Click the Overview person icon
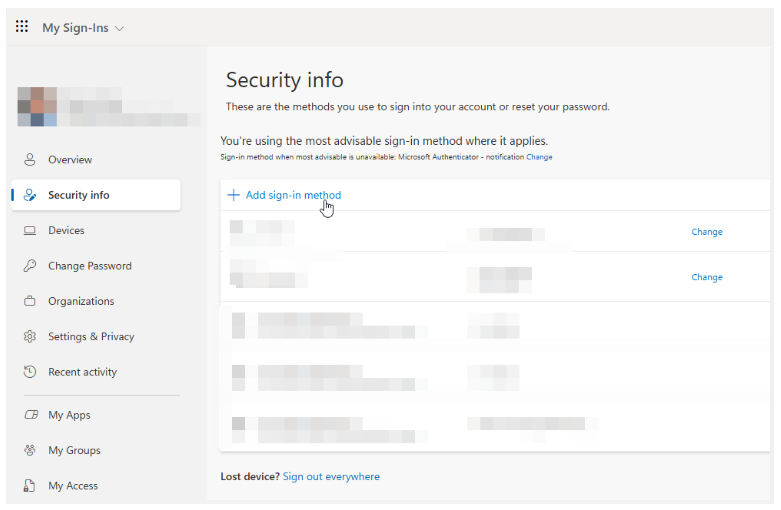Screen dimensions: 781x510 coord(29,160)
